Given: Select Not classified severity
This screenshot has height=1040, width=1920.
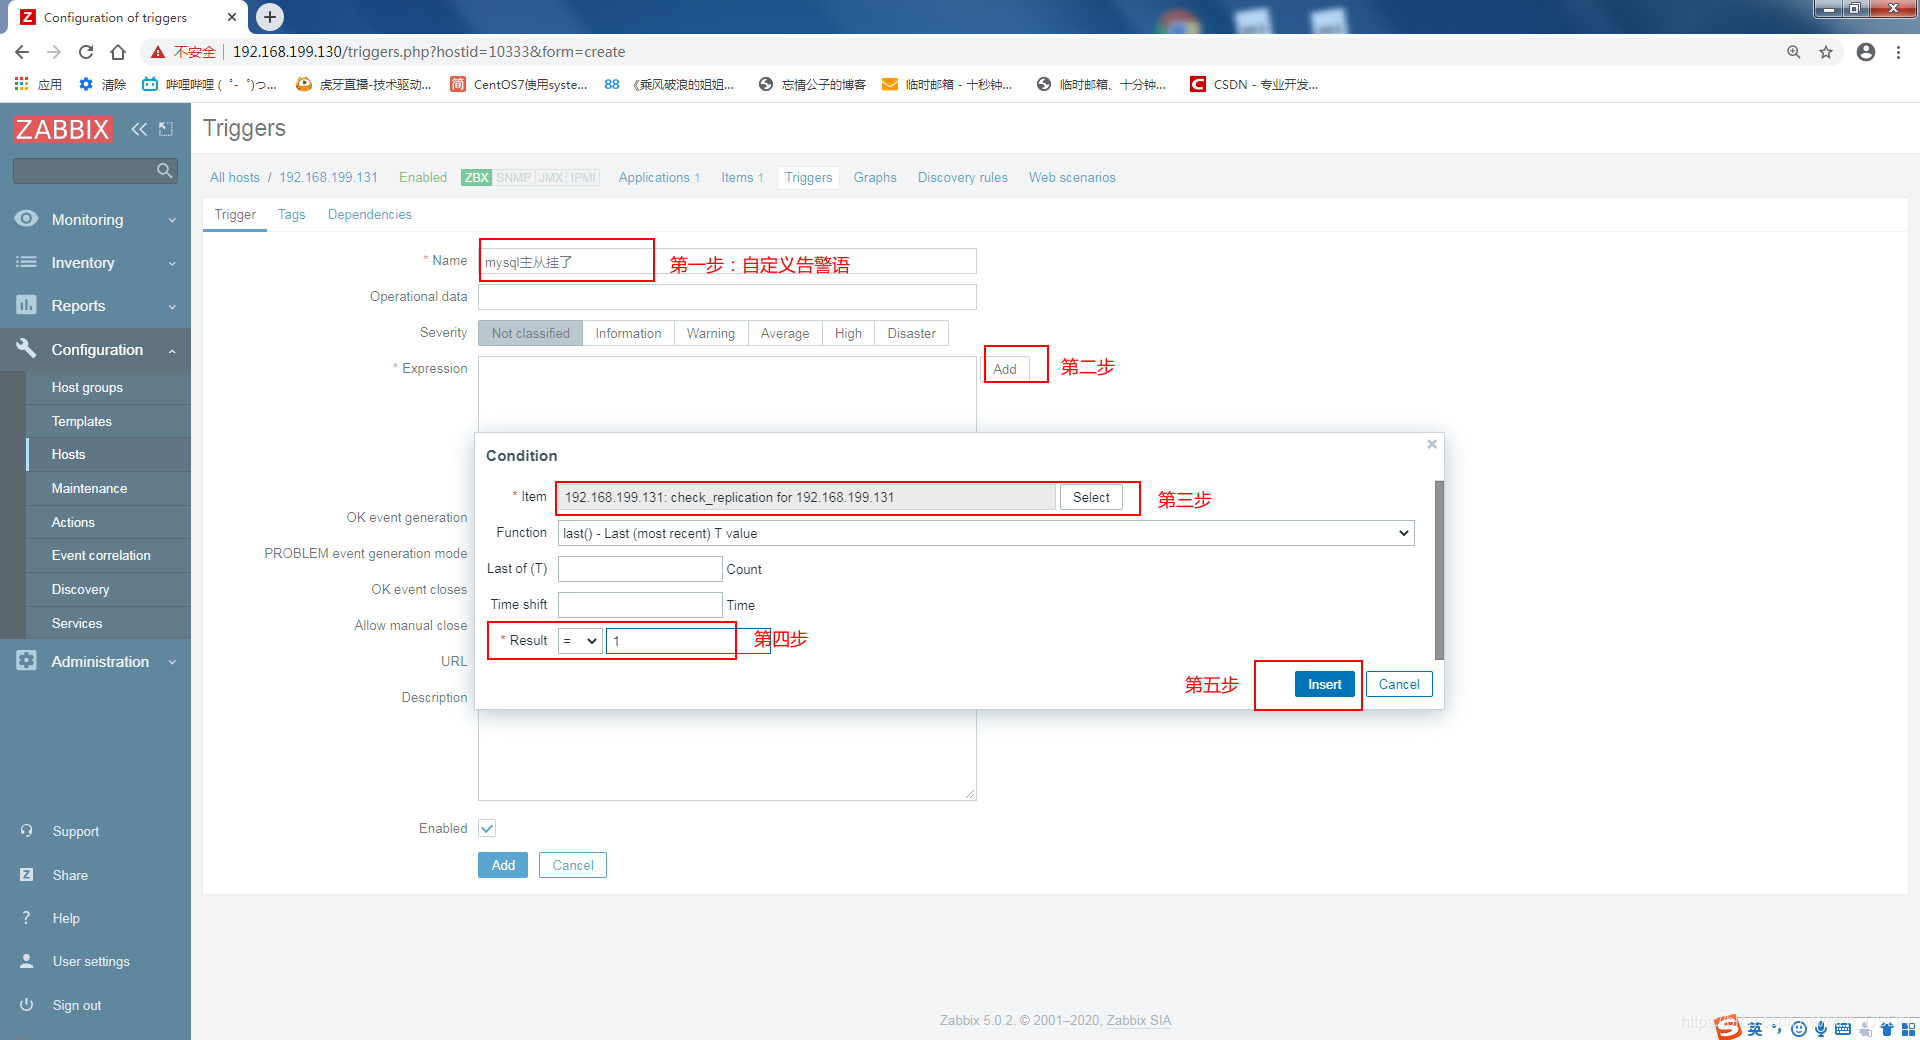Looking at the screenshot, I should pyautogui.click(x=530, y=333).
